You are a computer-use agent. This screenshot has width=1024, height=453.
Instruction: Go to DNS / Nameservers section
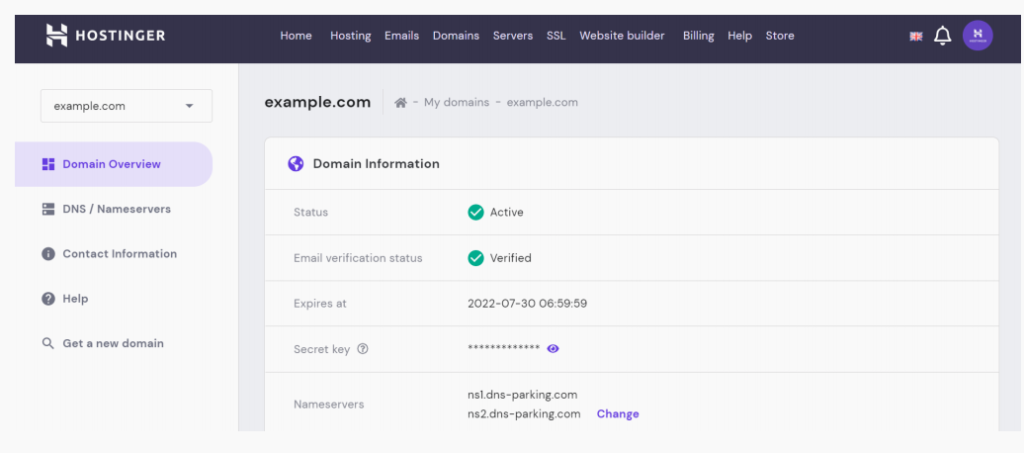tap(116, 209)
